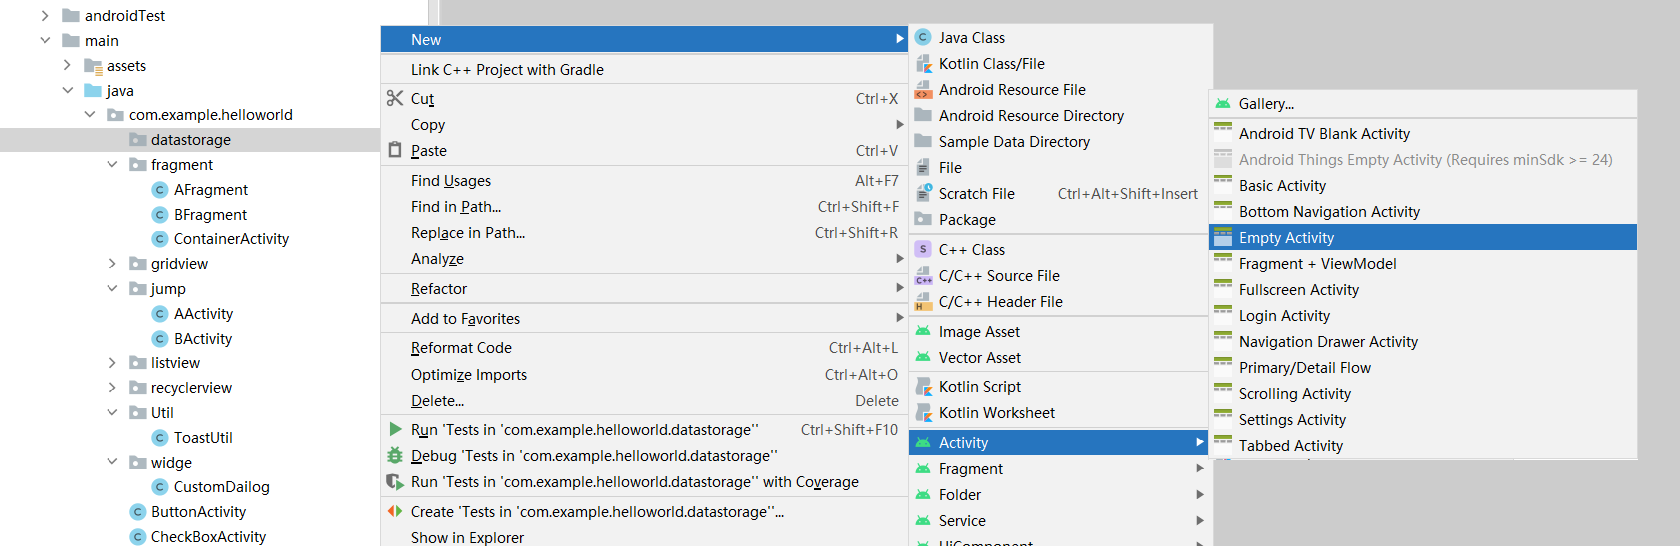This screenshot has height=546, width=1680.
Task: Click the Cut scissors icon
Action: point(395,98)
